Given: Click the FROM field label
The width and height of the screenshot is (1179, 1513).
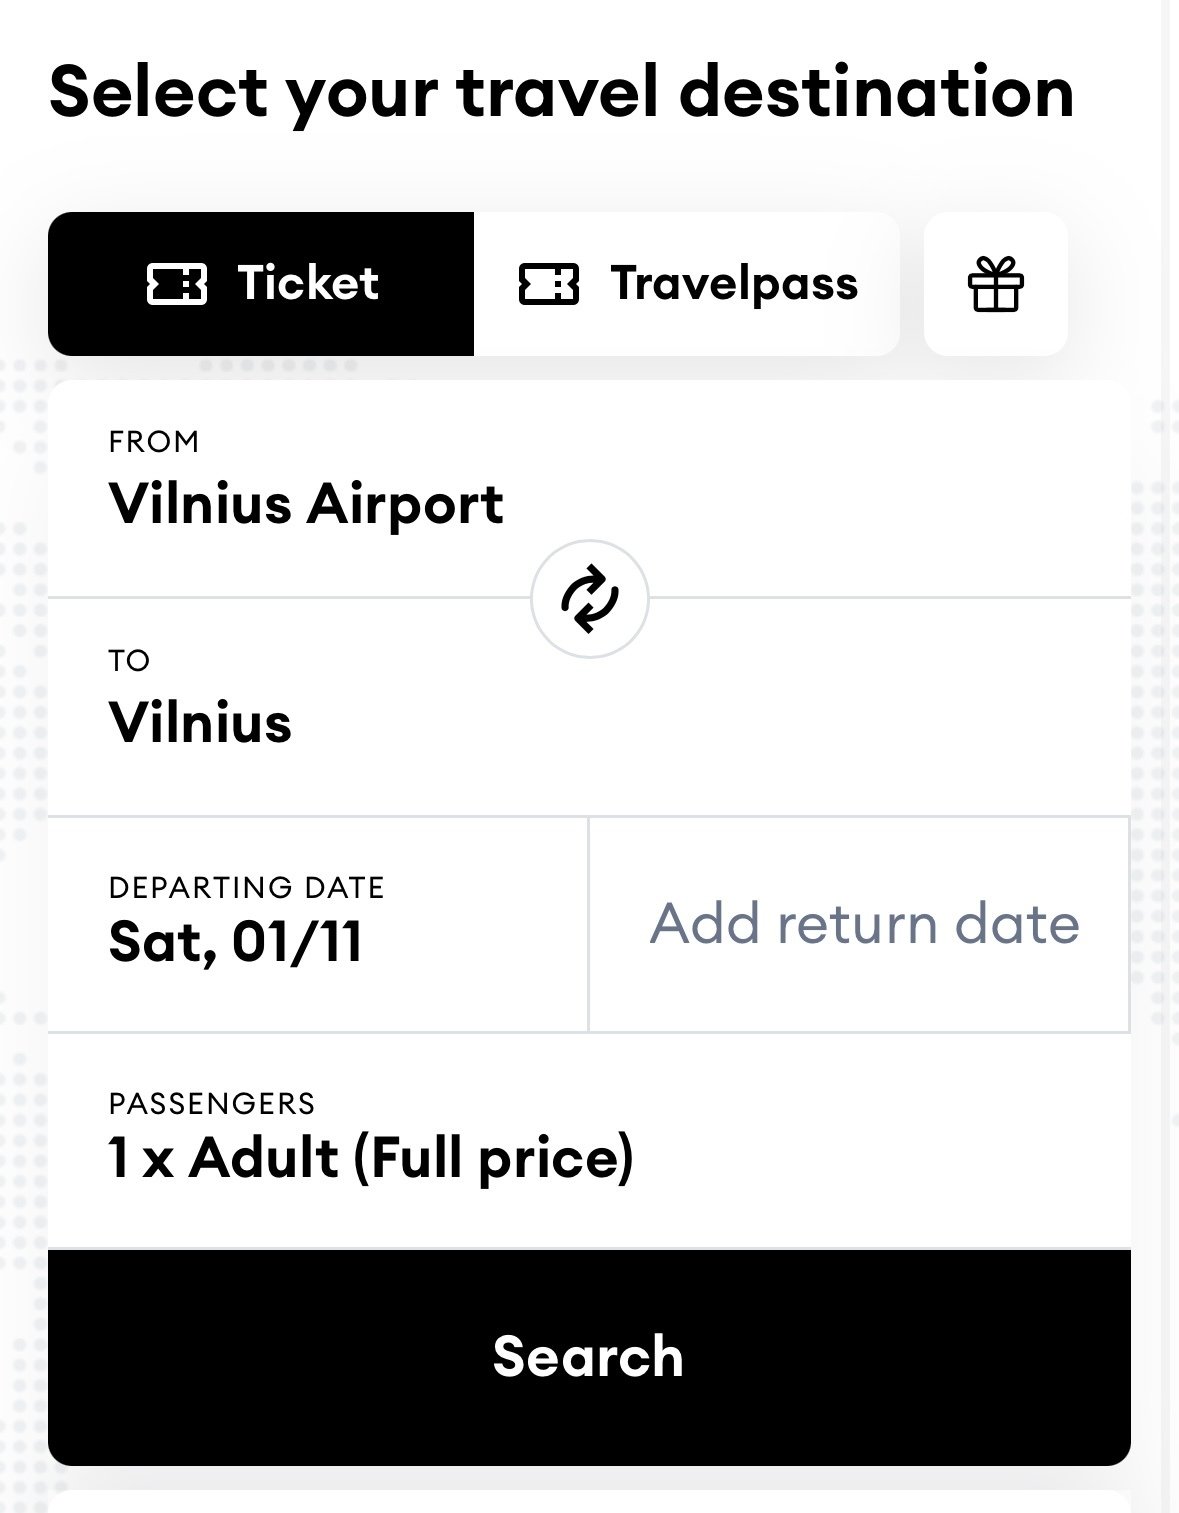Looking at the screenshot, I should [x=154, y=442].
